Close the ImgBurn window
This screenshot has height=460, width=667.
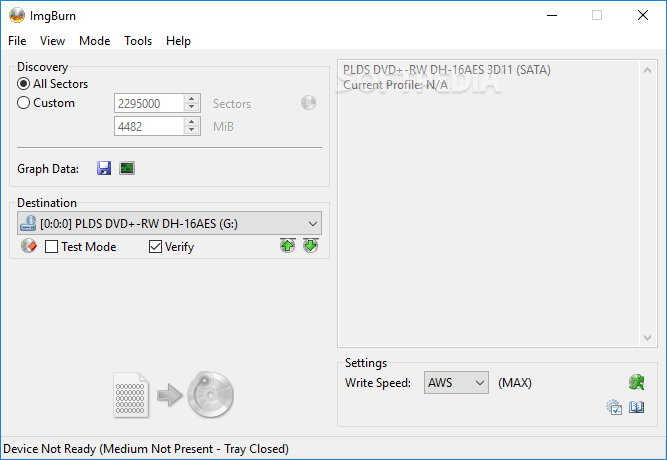point(643,15)
